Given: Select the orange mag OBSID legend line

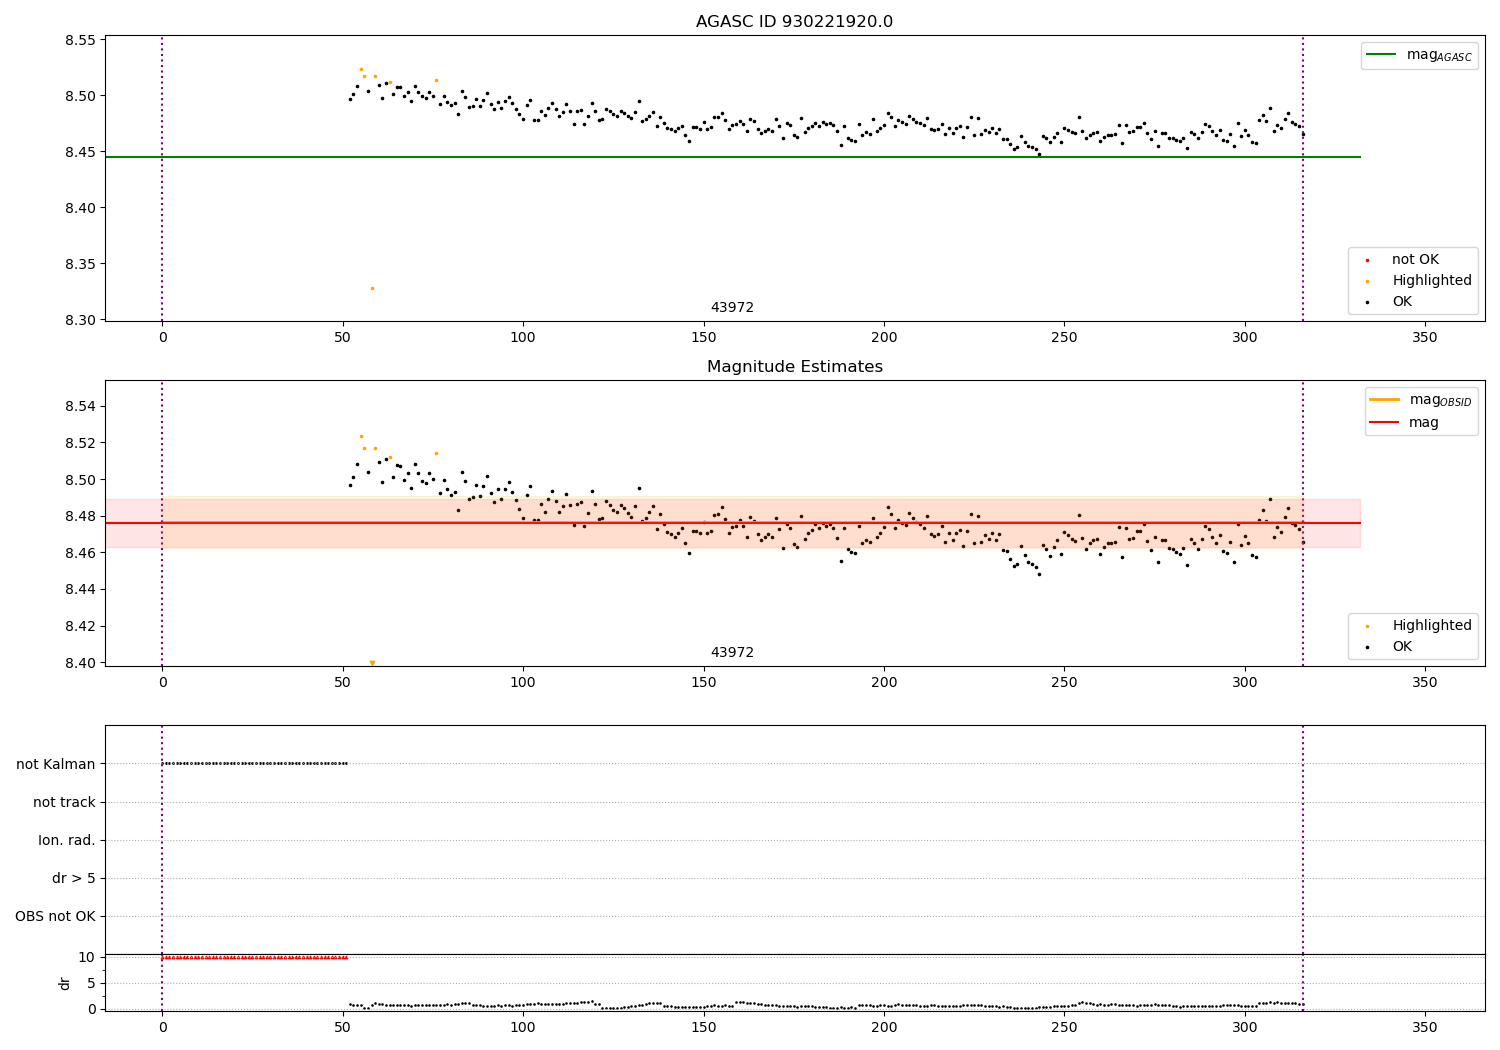Looking at the screenshot, I should (1384, 400).
